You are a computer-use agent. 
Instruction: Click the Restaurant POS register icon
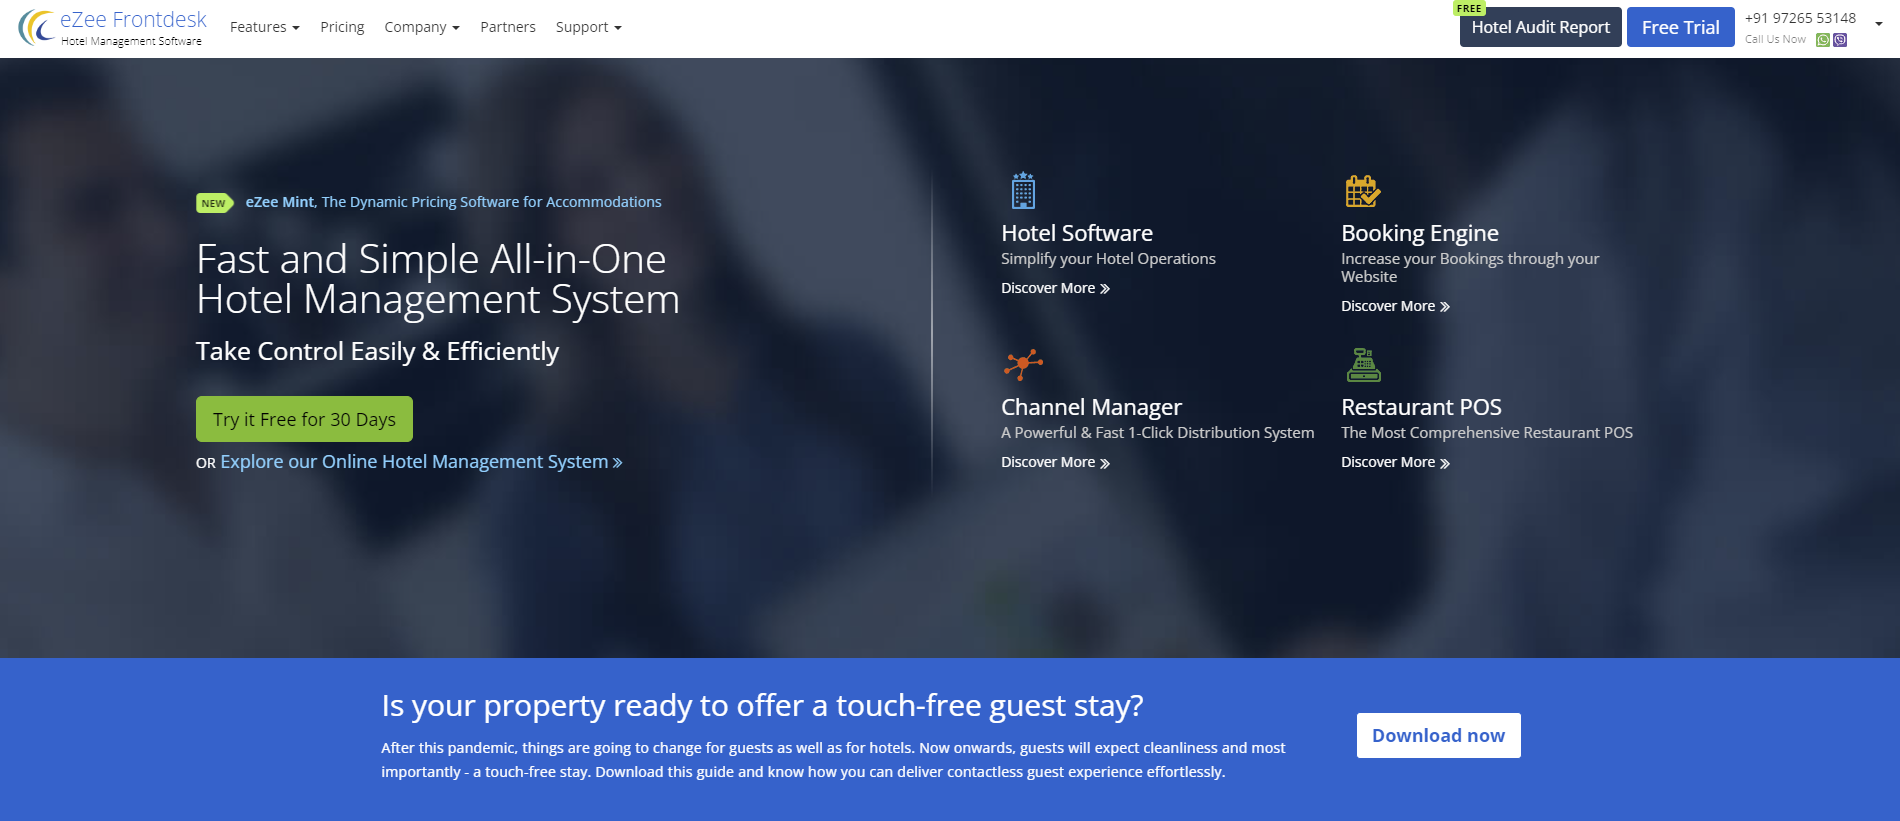1364,365
